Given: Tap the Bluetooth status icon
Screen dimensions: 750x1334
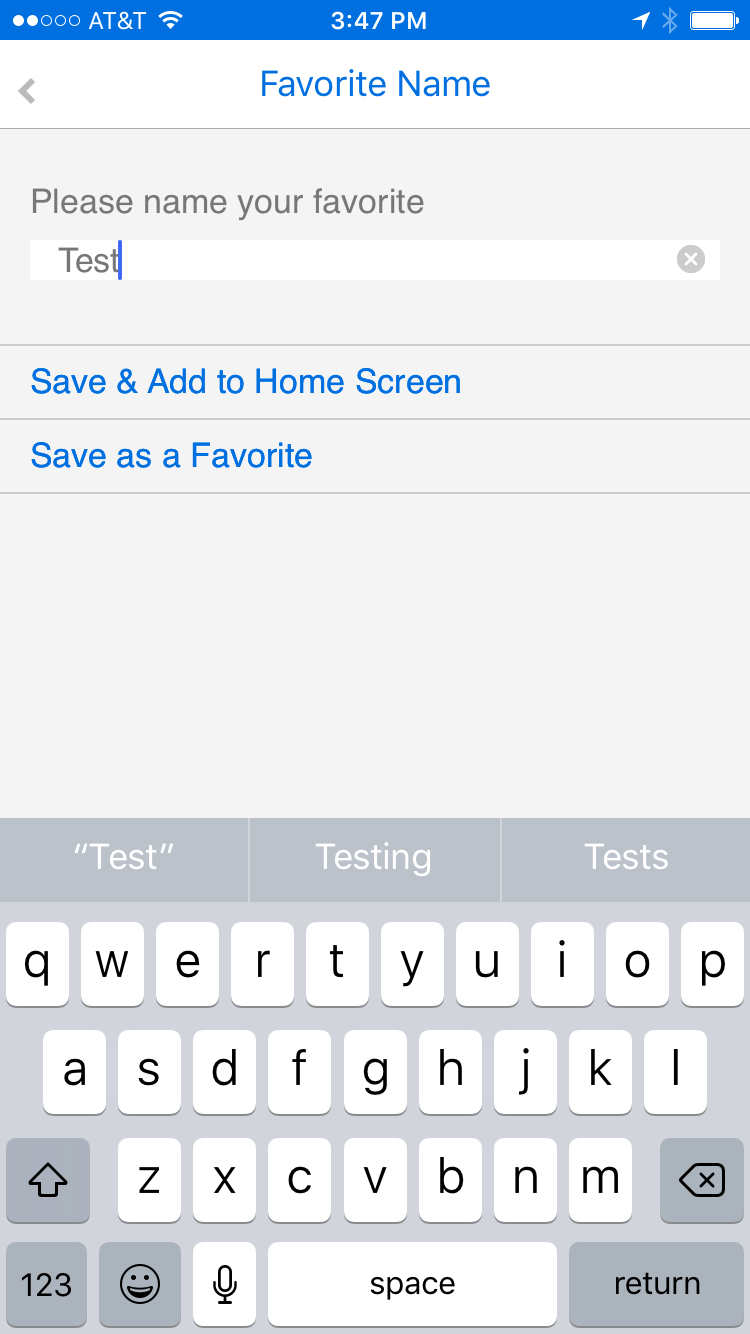Looking at the screenshot, I should pyautogui.click(x=670, y=20).
